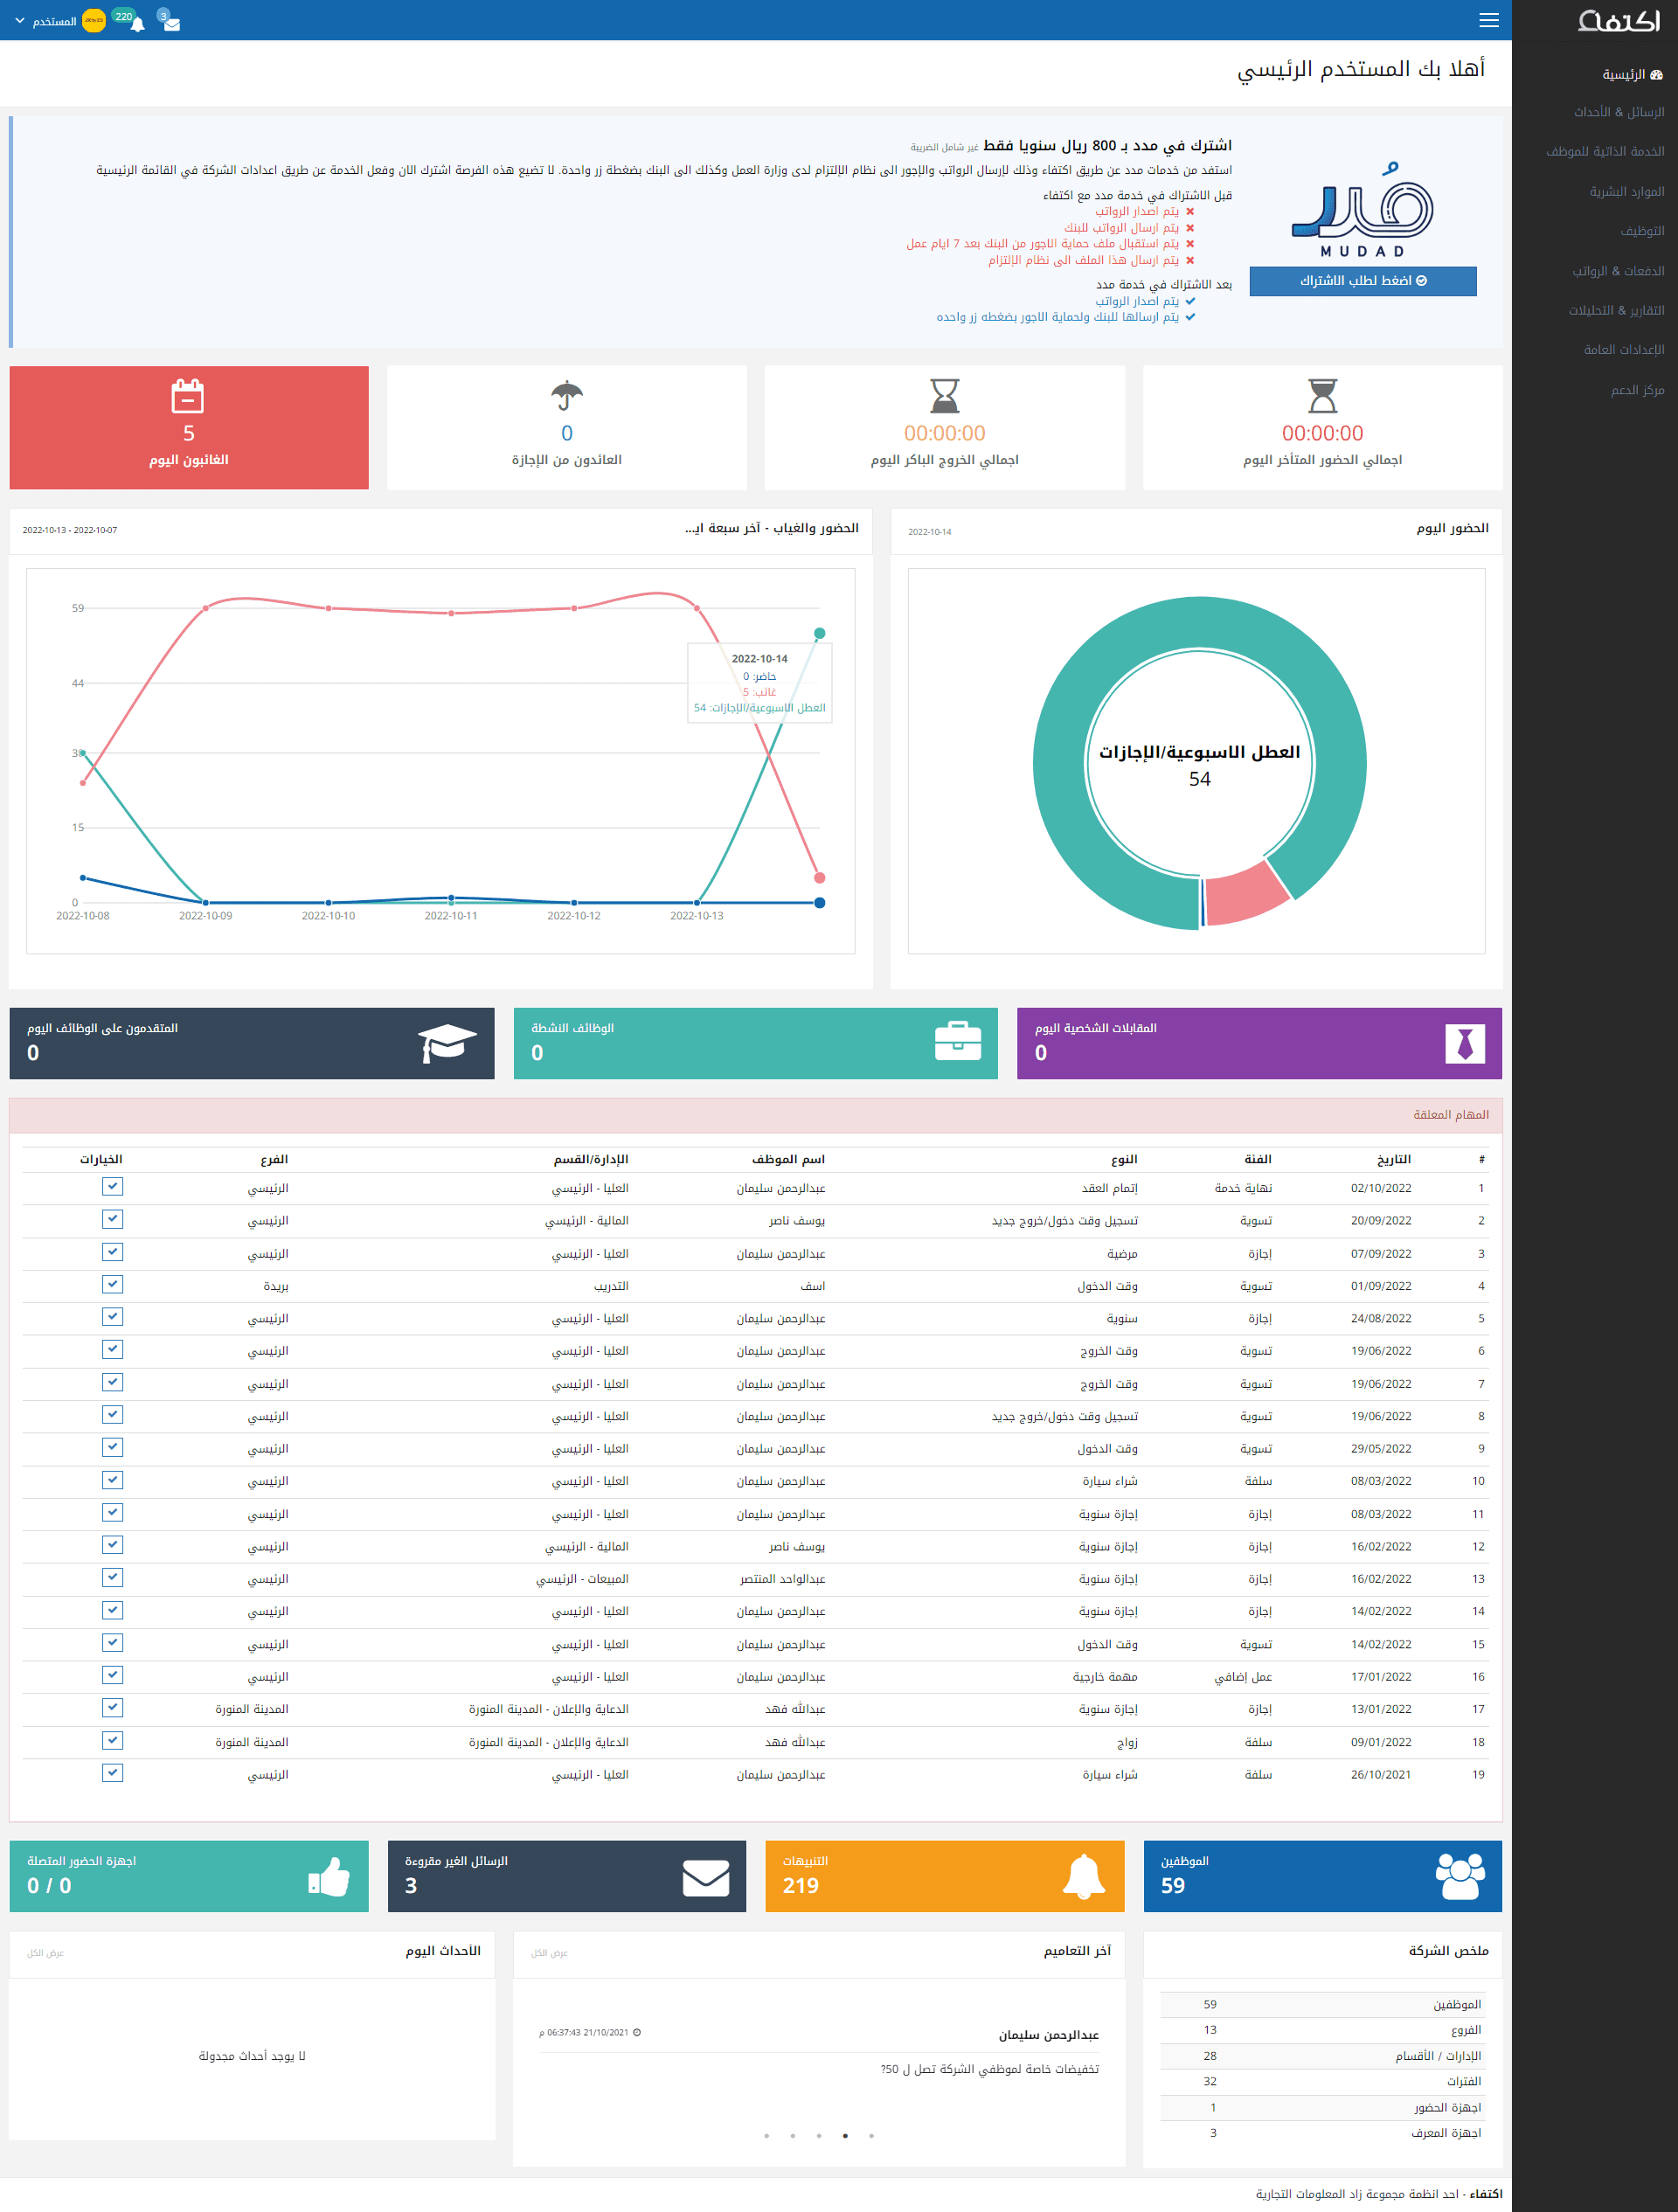Click the calendar icon on absent today card
Image resolution: width=1678 pixels, height=2212 pixels.
188,396
